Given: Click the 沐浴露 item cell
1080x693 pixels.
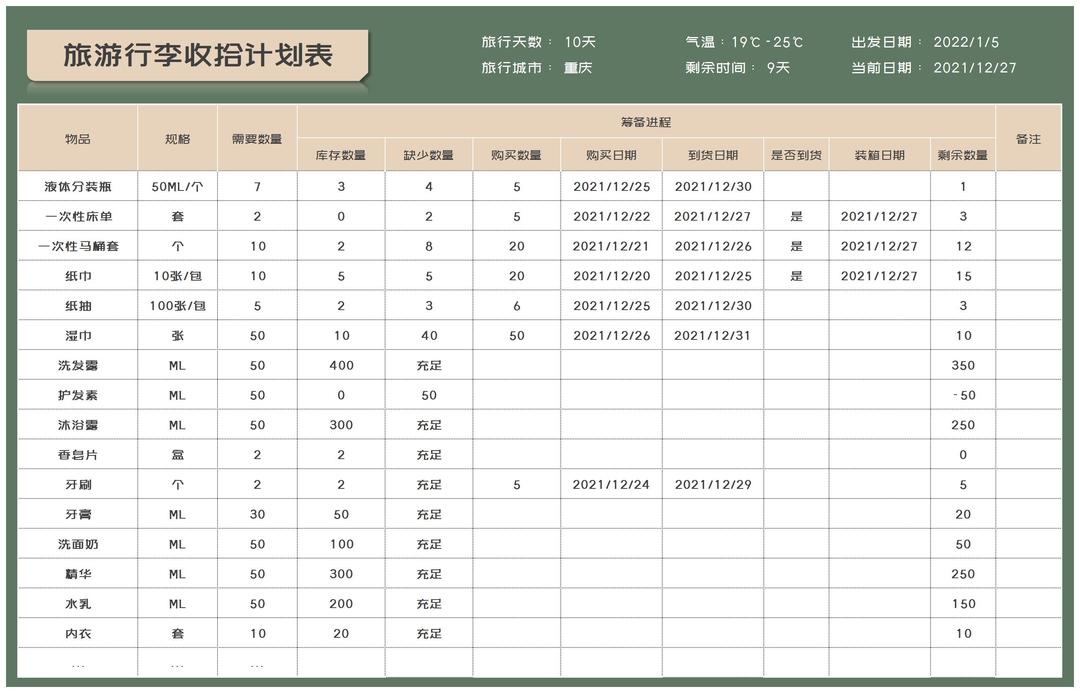Looking at the screenshot, I should coord(78,425).
